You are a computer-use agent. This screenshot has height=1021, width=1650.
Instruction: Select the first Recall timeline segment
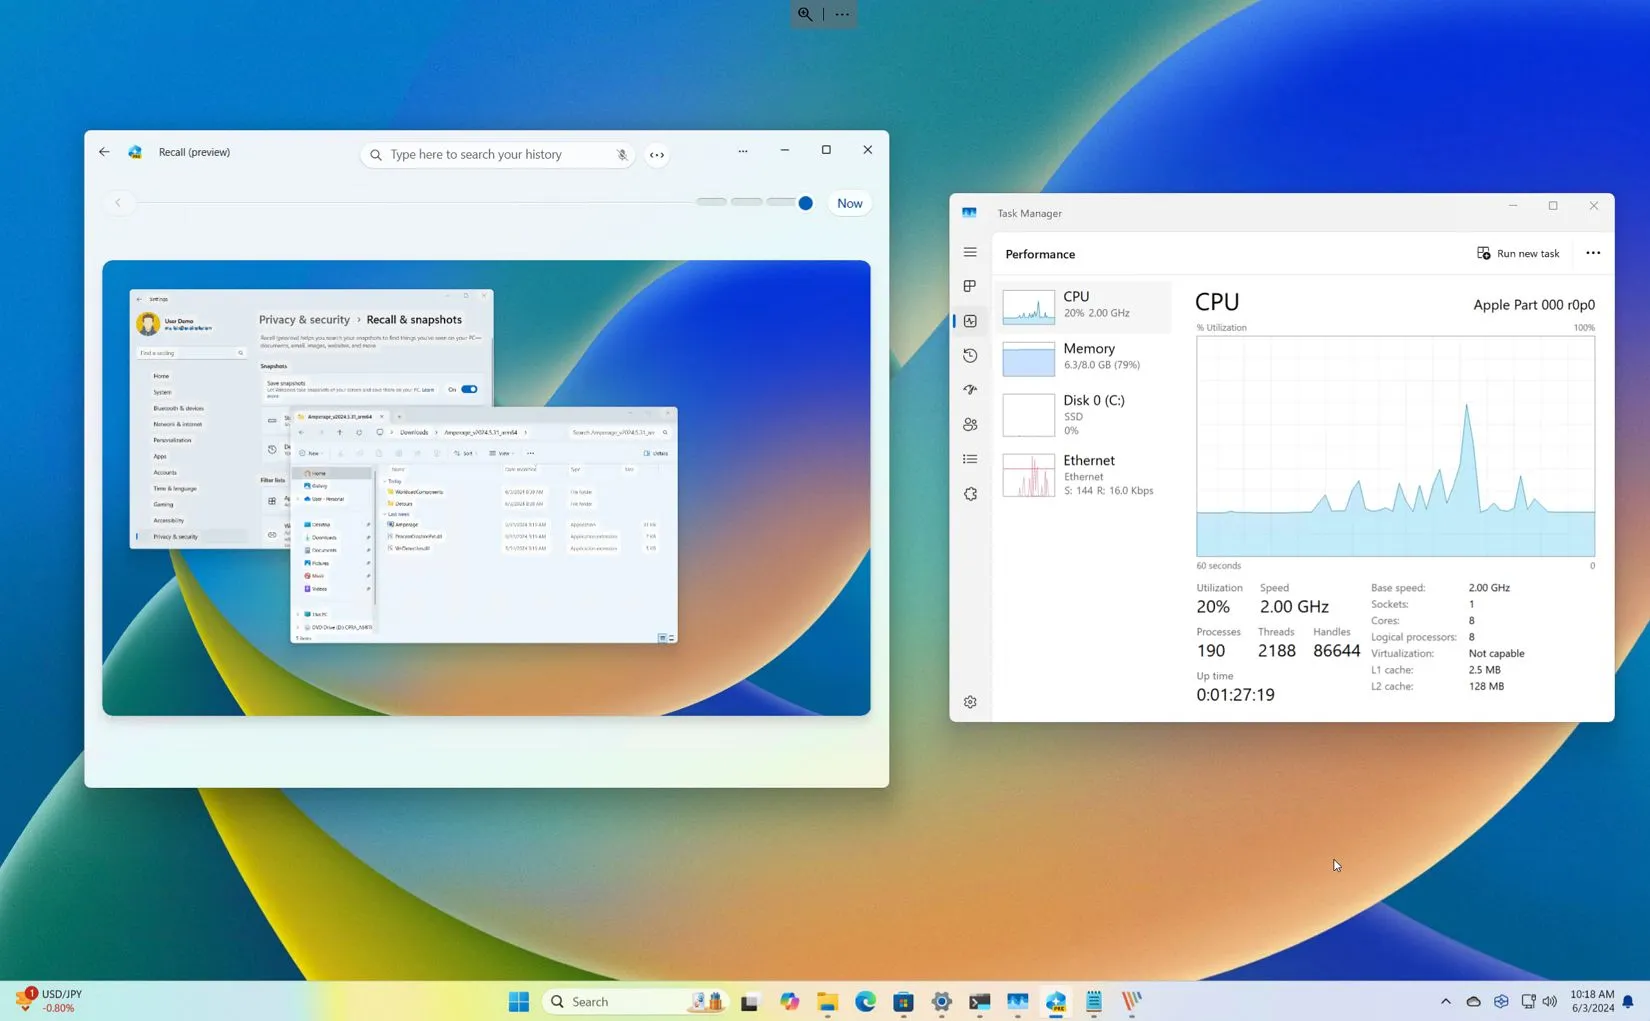711,202
